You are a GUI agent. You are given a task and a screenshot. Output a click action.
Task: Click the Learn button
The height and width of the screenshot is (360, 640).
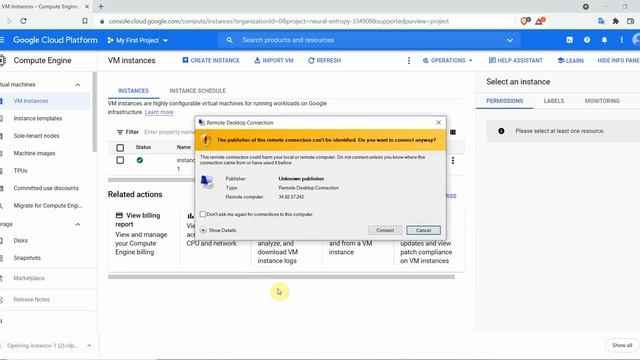(571, 60)
